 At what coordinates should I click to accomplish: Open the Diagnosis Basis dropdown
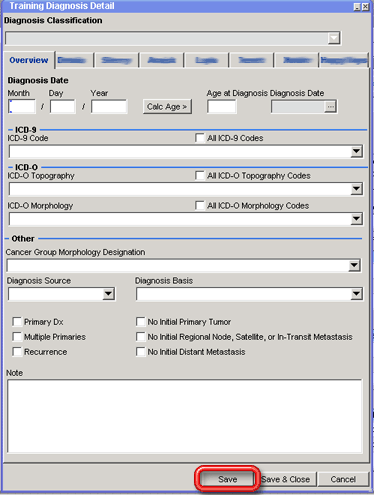click(x=356, y=294)
